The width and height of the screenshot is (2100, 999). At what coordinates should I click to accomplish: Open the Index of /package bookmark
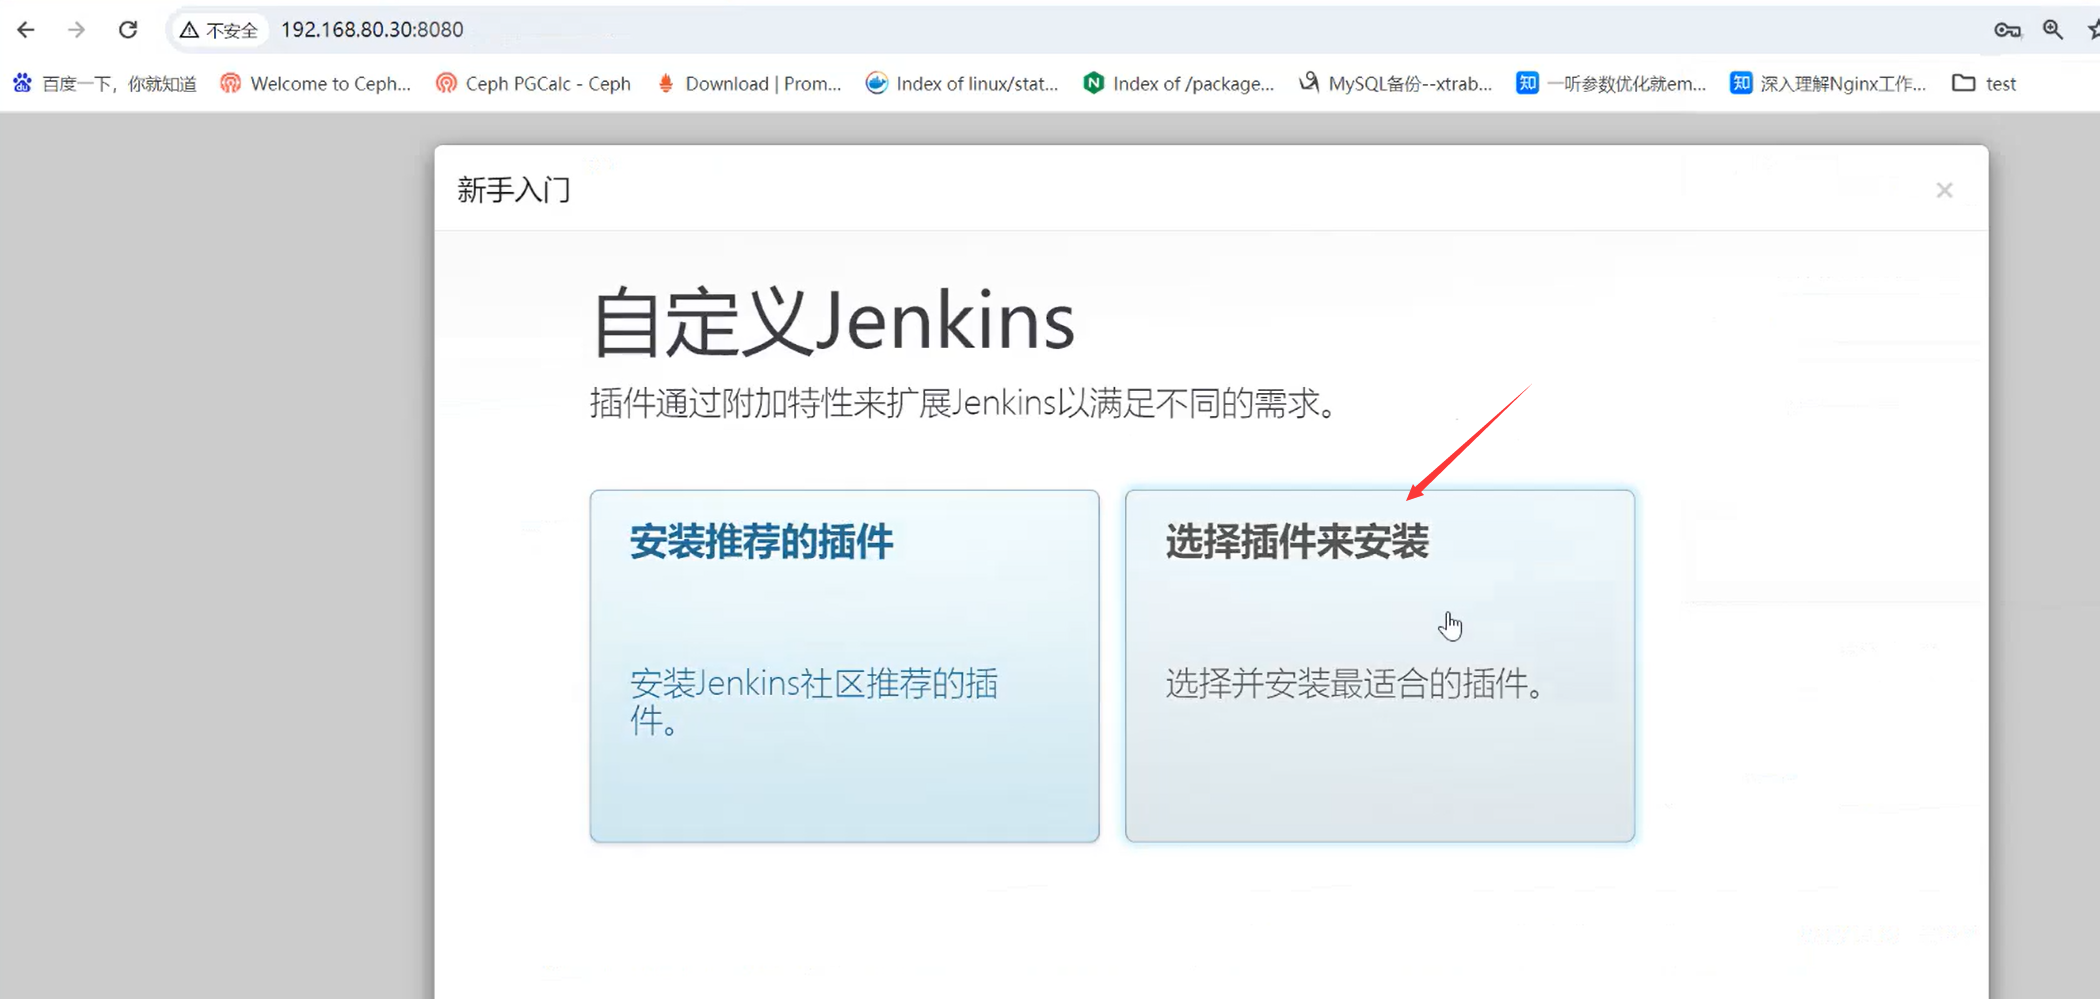click(1179, 84)
